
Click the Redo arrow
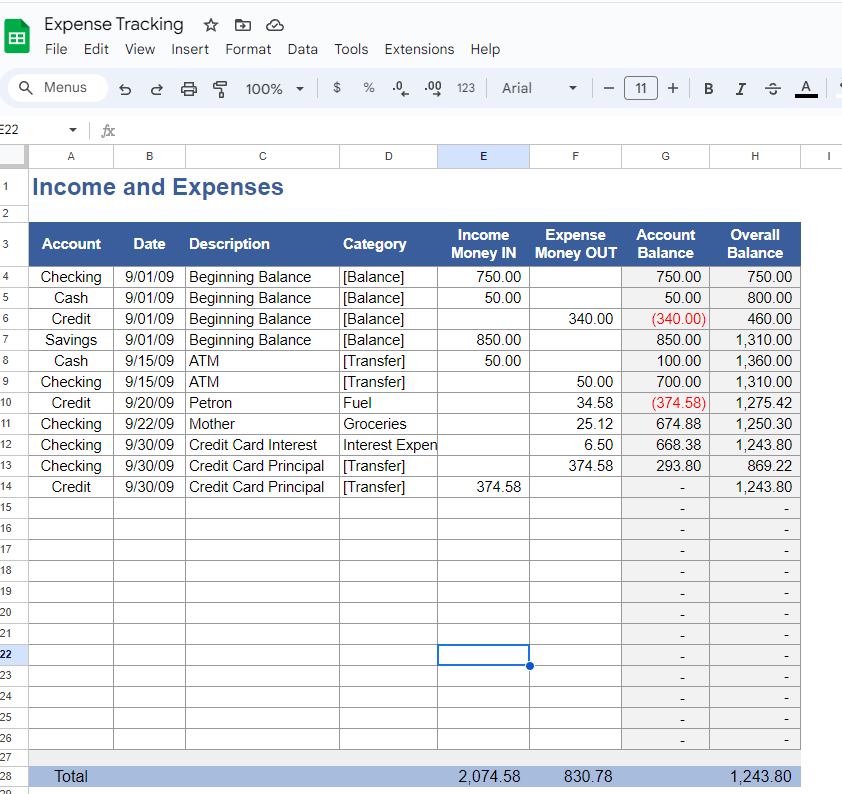(157, 89)
